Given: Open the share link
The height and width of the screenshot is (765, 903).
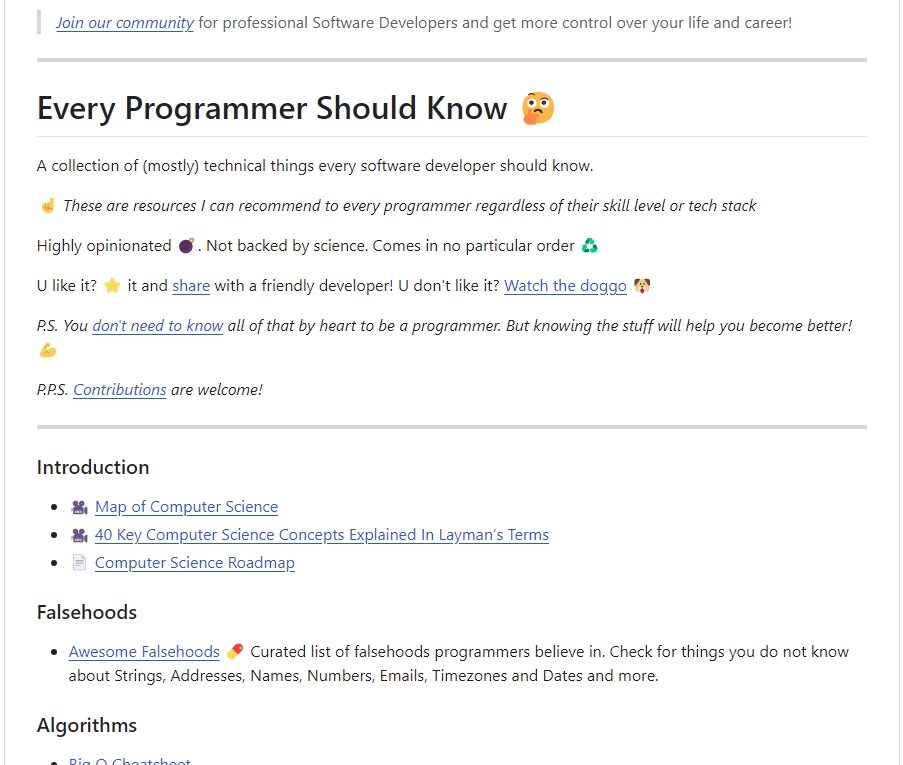Looking at the screenshot, I should (x=191, y=286).
